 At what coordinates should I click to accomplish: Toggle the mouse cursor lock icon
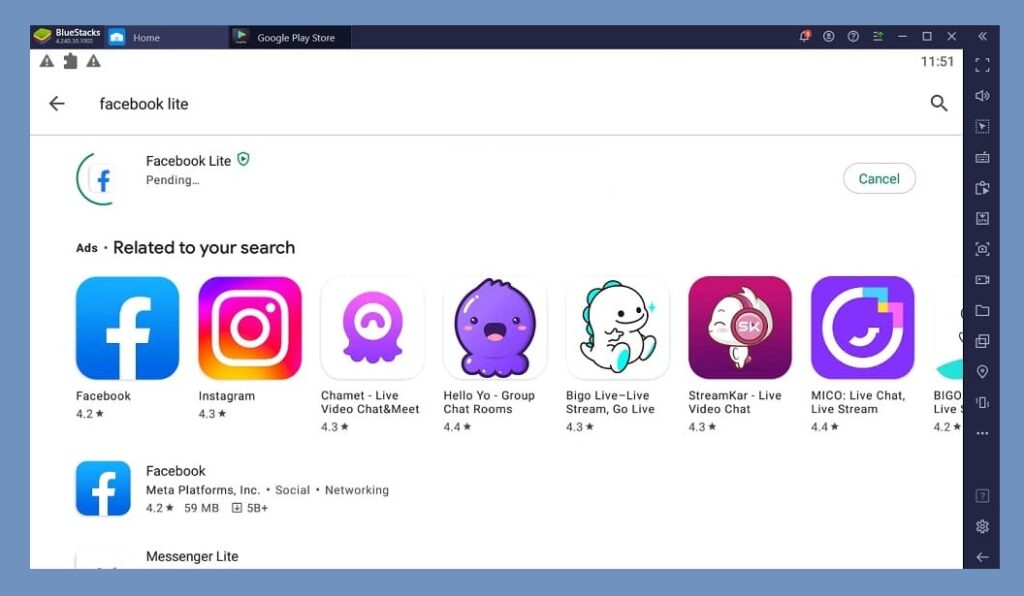pyautogui.click(x=982, y=127)
